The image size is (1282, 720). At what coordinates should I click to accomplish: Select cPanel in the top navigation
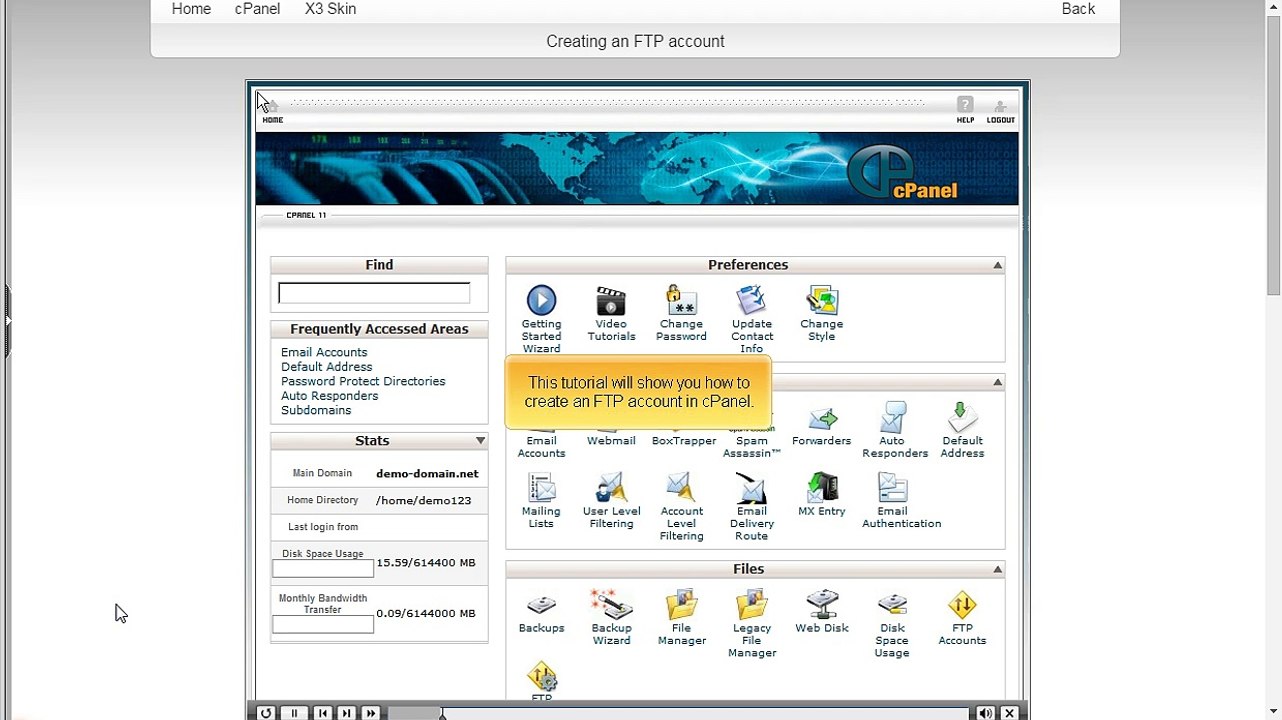pyautogui.click(x=257, y=9)
